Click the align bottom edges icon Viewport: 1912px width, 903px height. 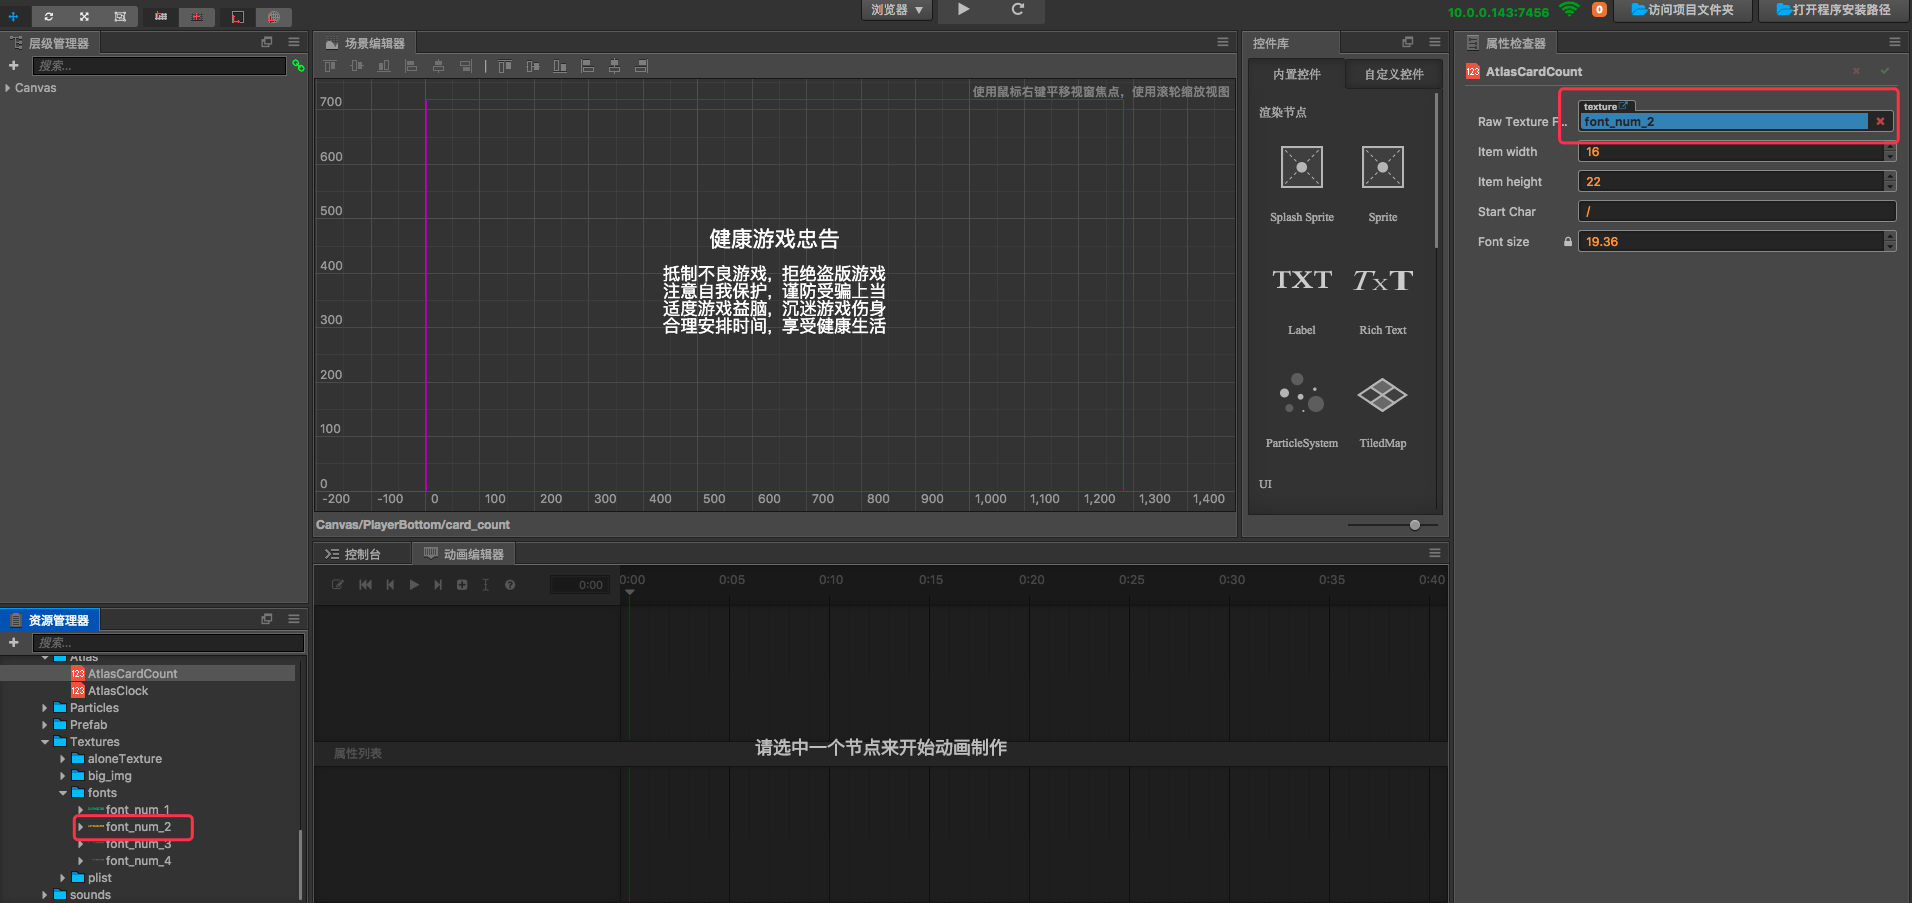click(x=384, y=66)
